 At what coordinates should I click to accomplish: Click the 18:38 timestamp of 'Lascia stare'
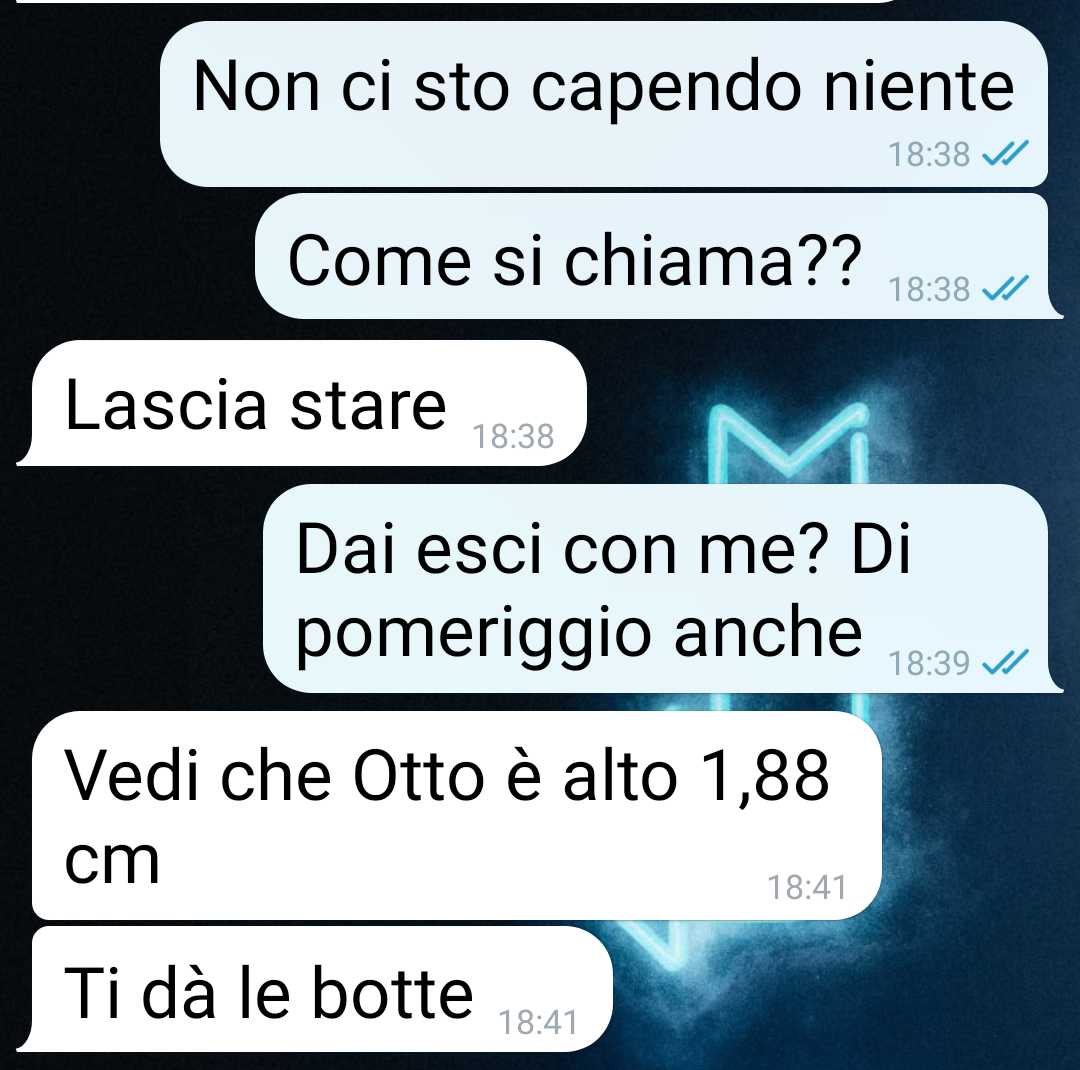(513, 436)
